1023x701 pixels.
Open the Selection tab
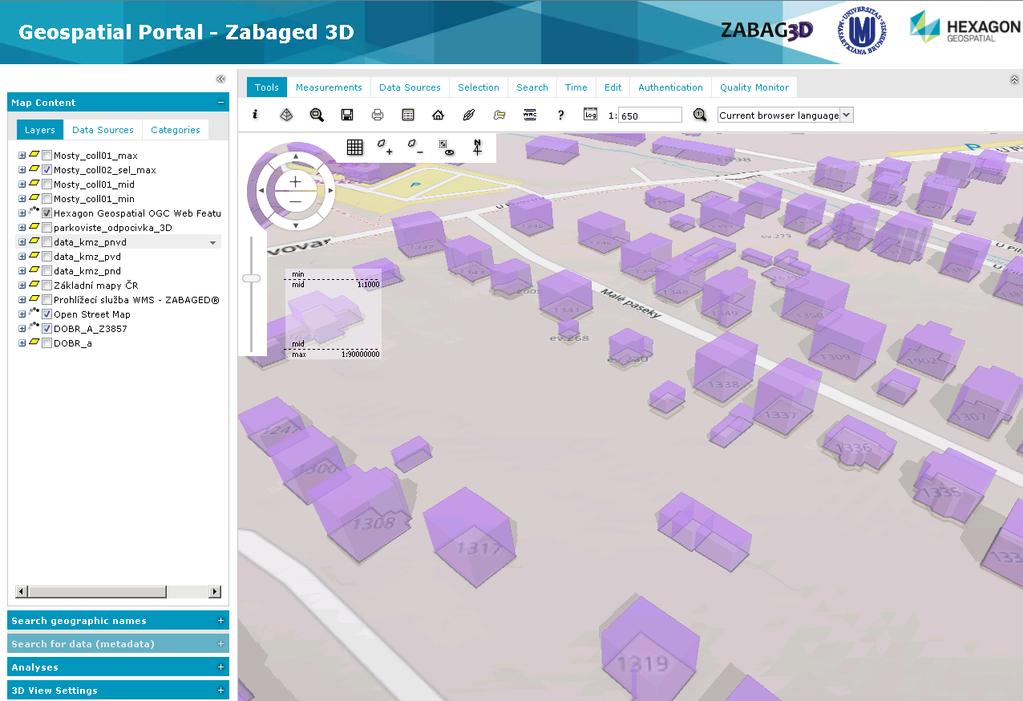478,87
